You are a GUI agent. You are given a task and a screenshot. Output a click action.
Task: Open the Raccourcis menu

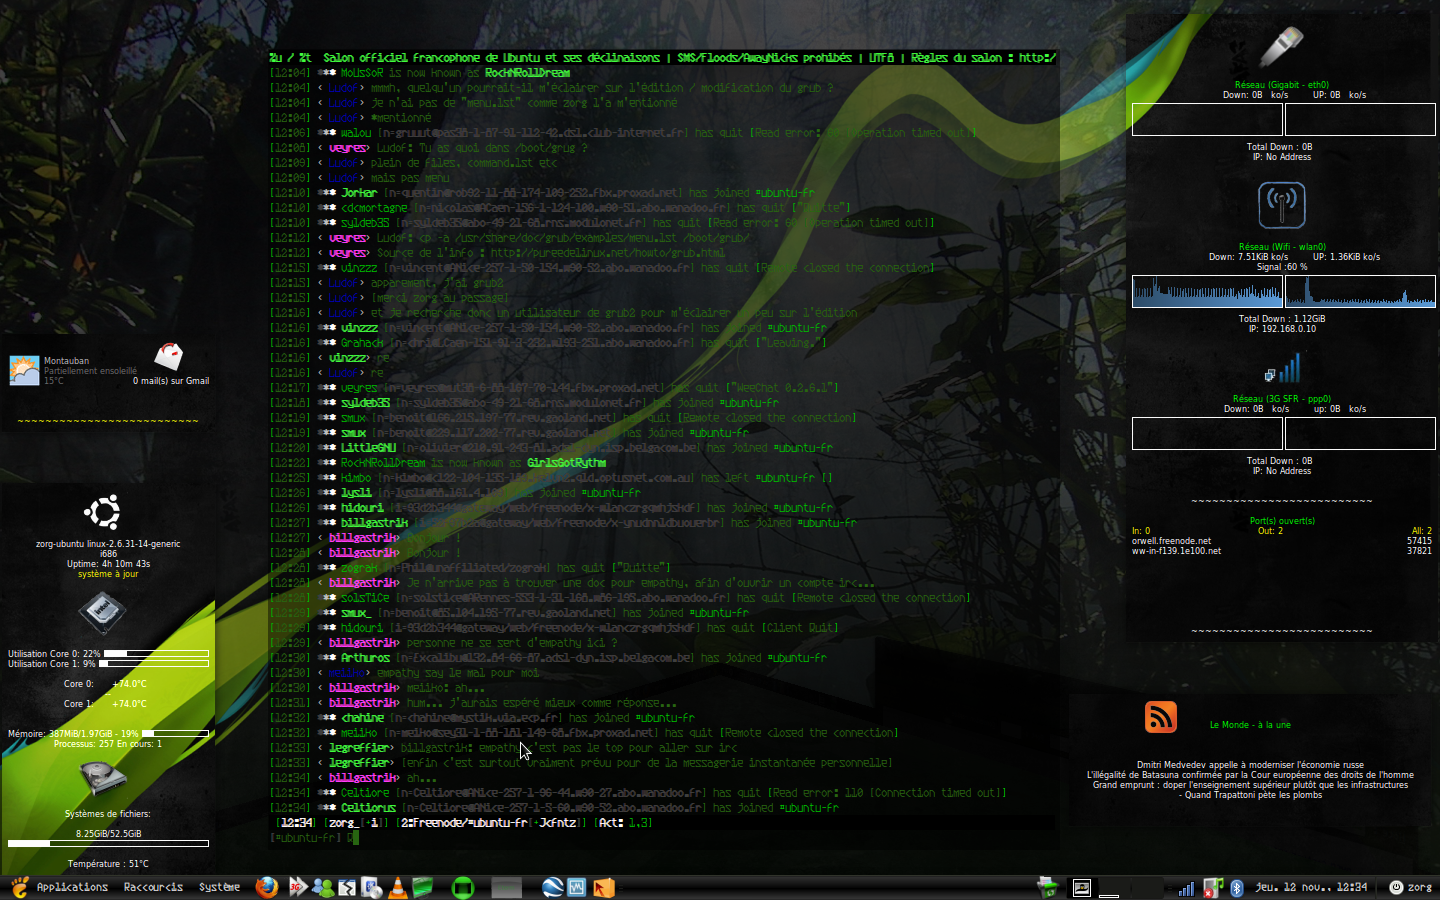[x=153, y=887]
